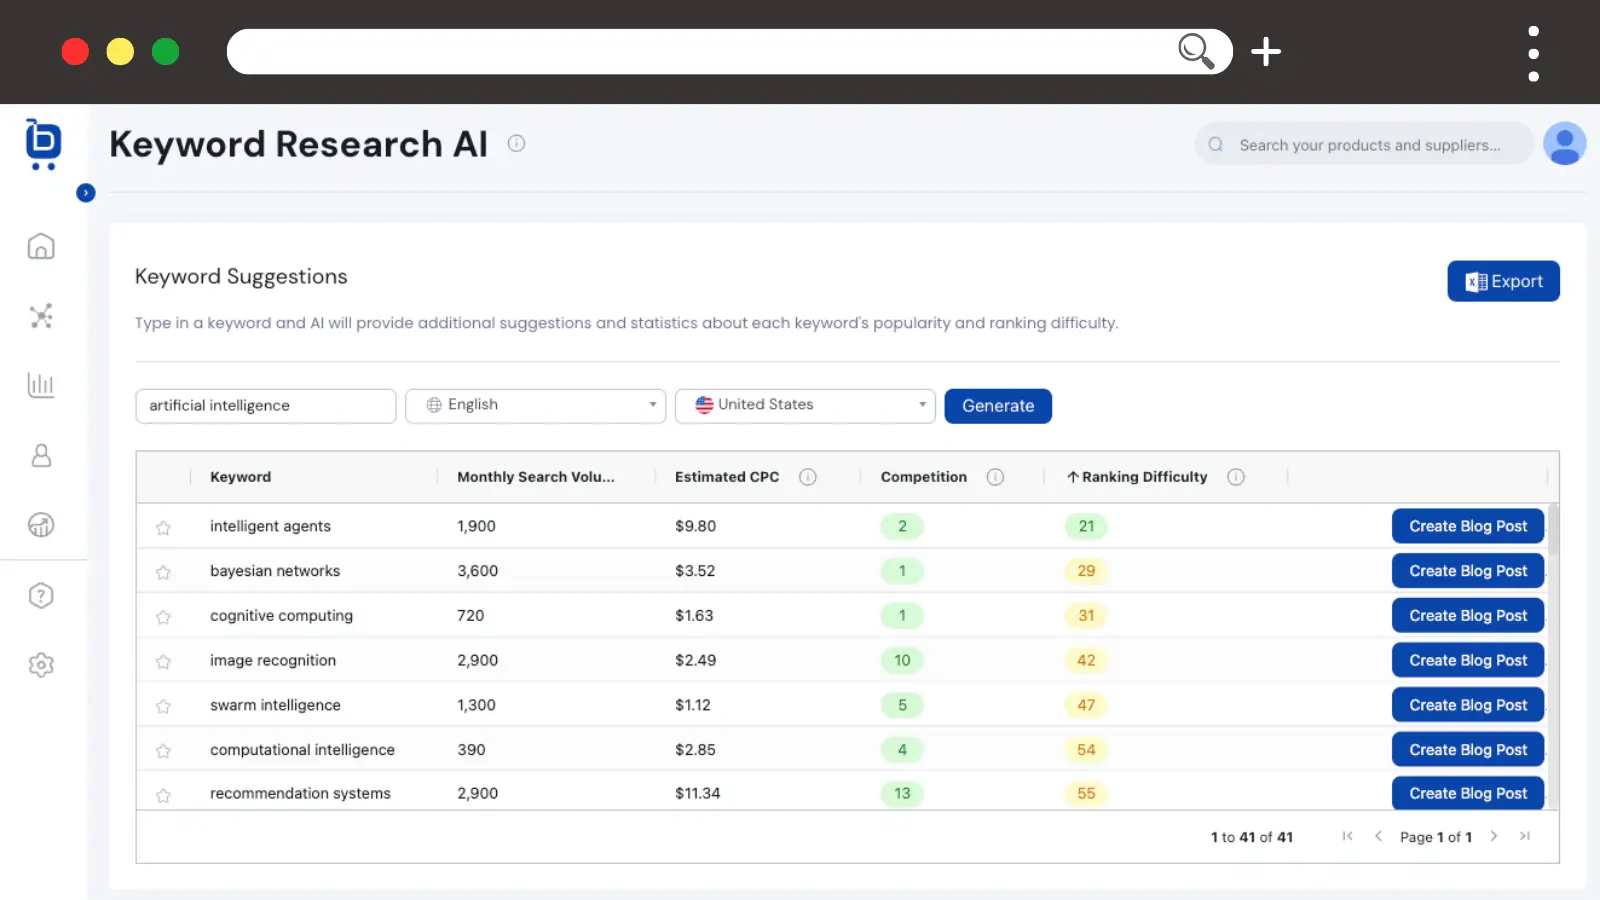1600x900 pixels.
Task: Open the settings gear sidebar icon
Action: pyautogui.click(x=41, y=665)
